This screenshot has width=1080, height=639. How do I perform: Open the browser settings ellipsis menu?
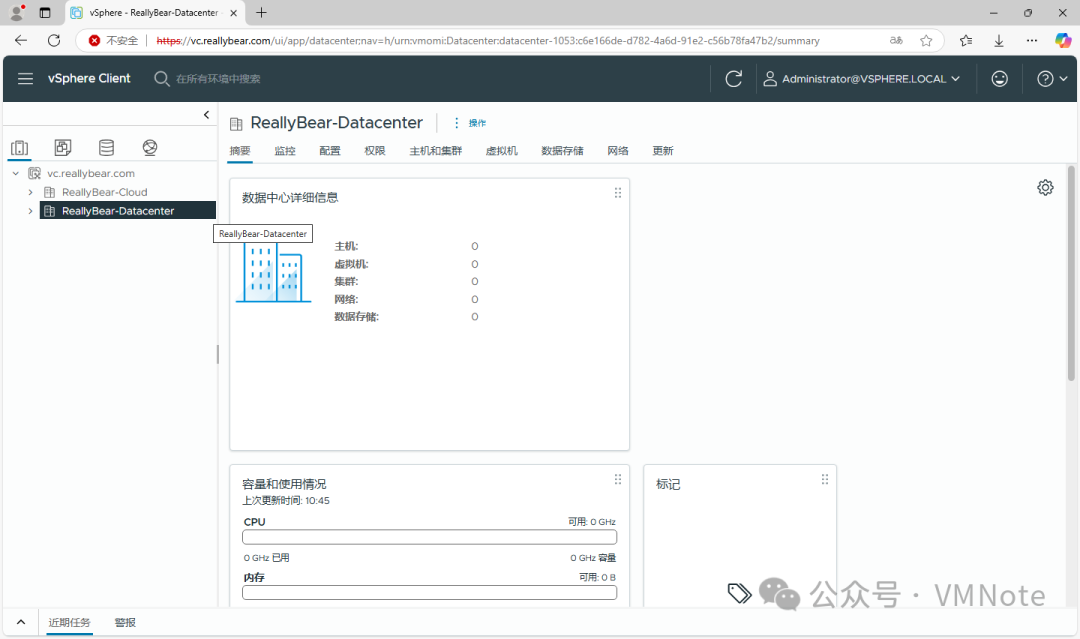pos(1032,41)
